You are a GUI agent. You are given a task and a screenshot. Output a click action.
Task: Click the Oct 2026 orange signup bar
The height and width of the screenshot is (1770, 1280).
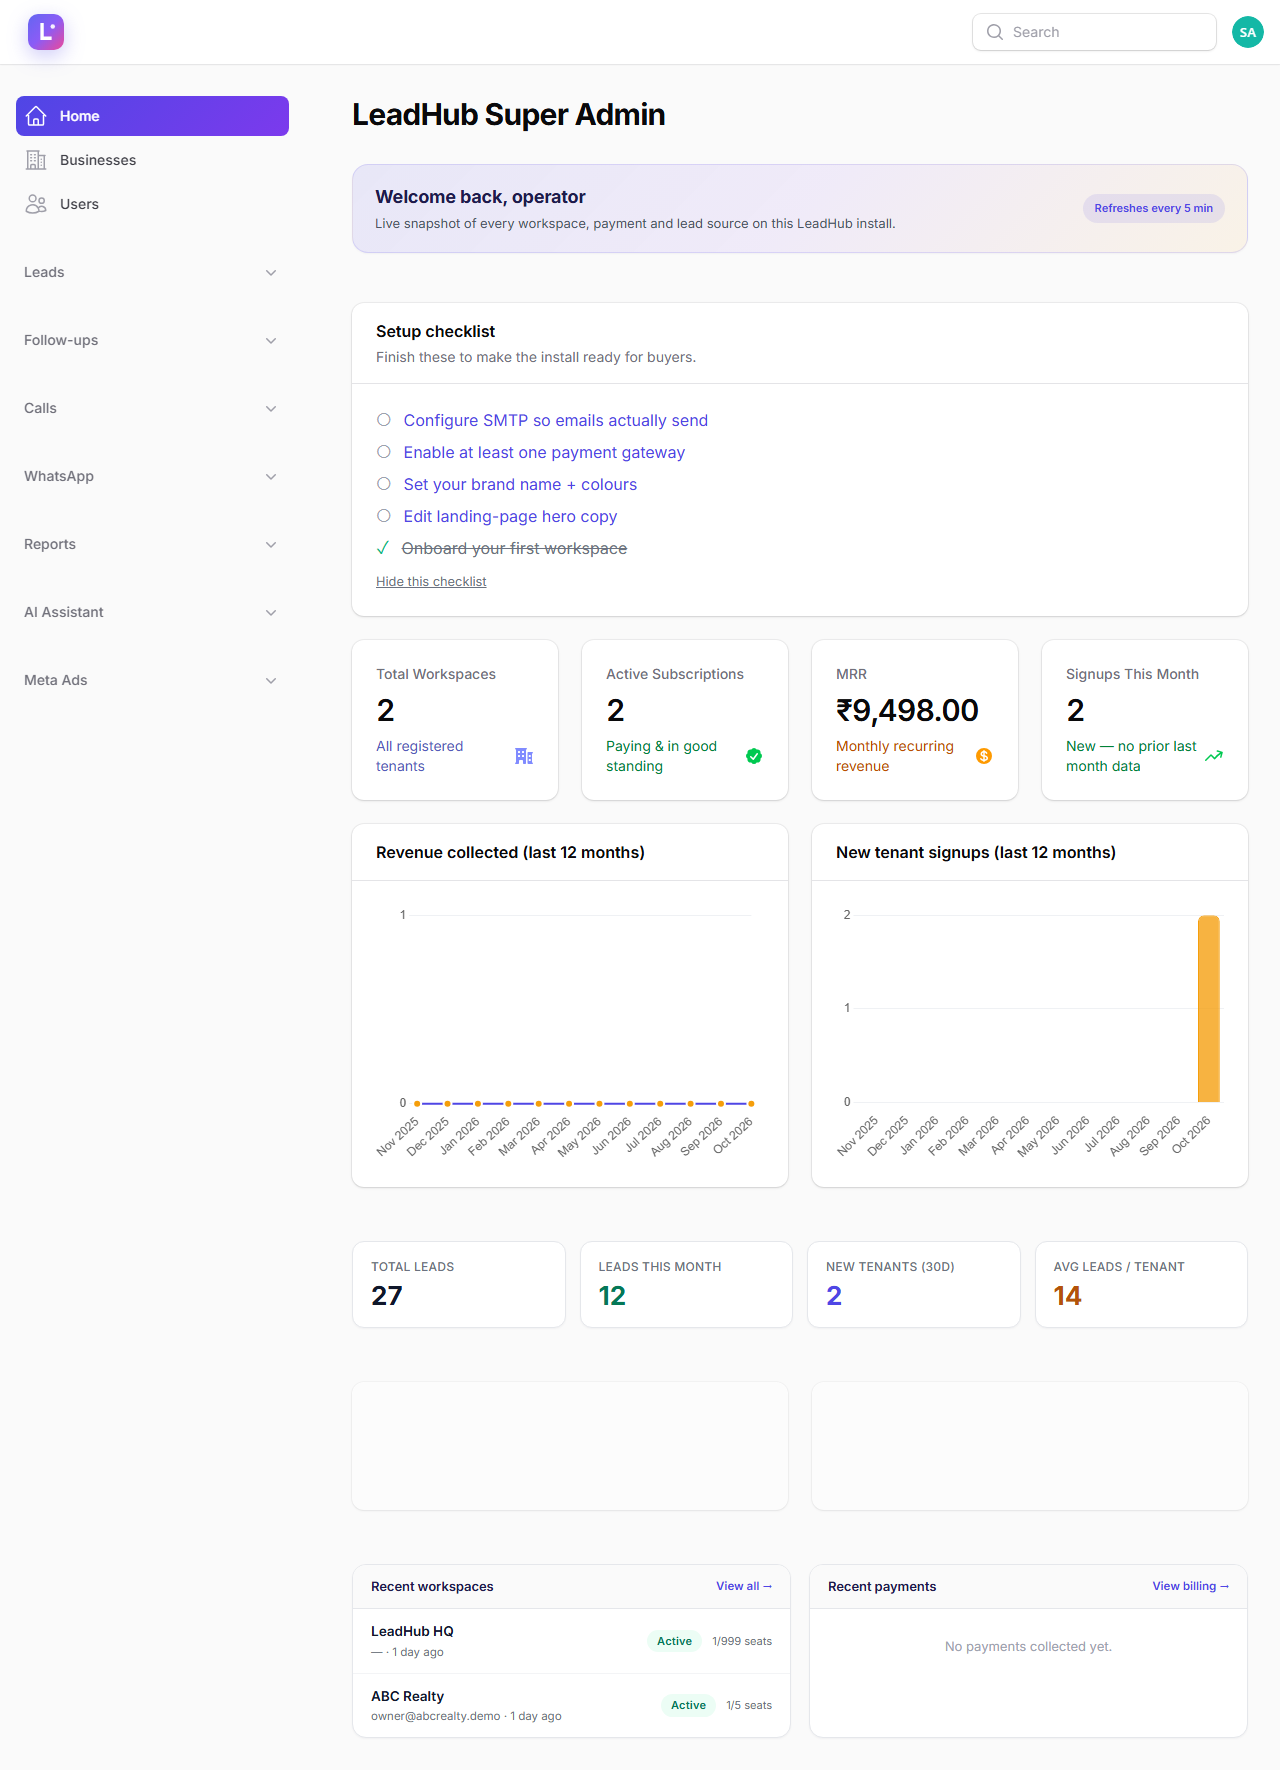tap(1208, 1008)
